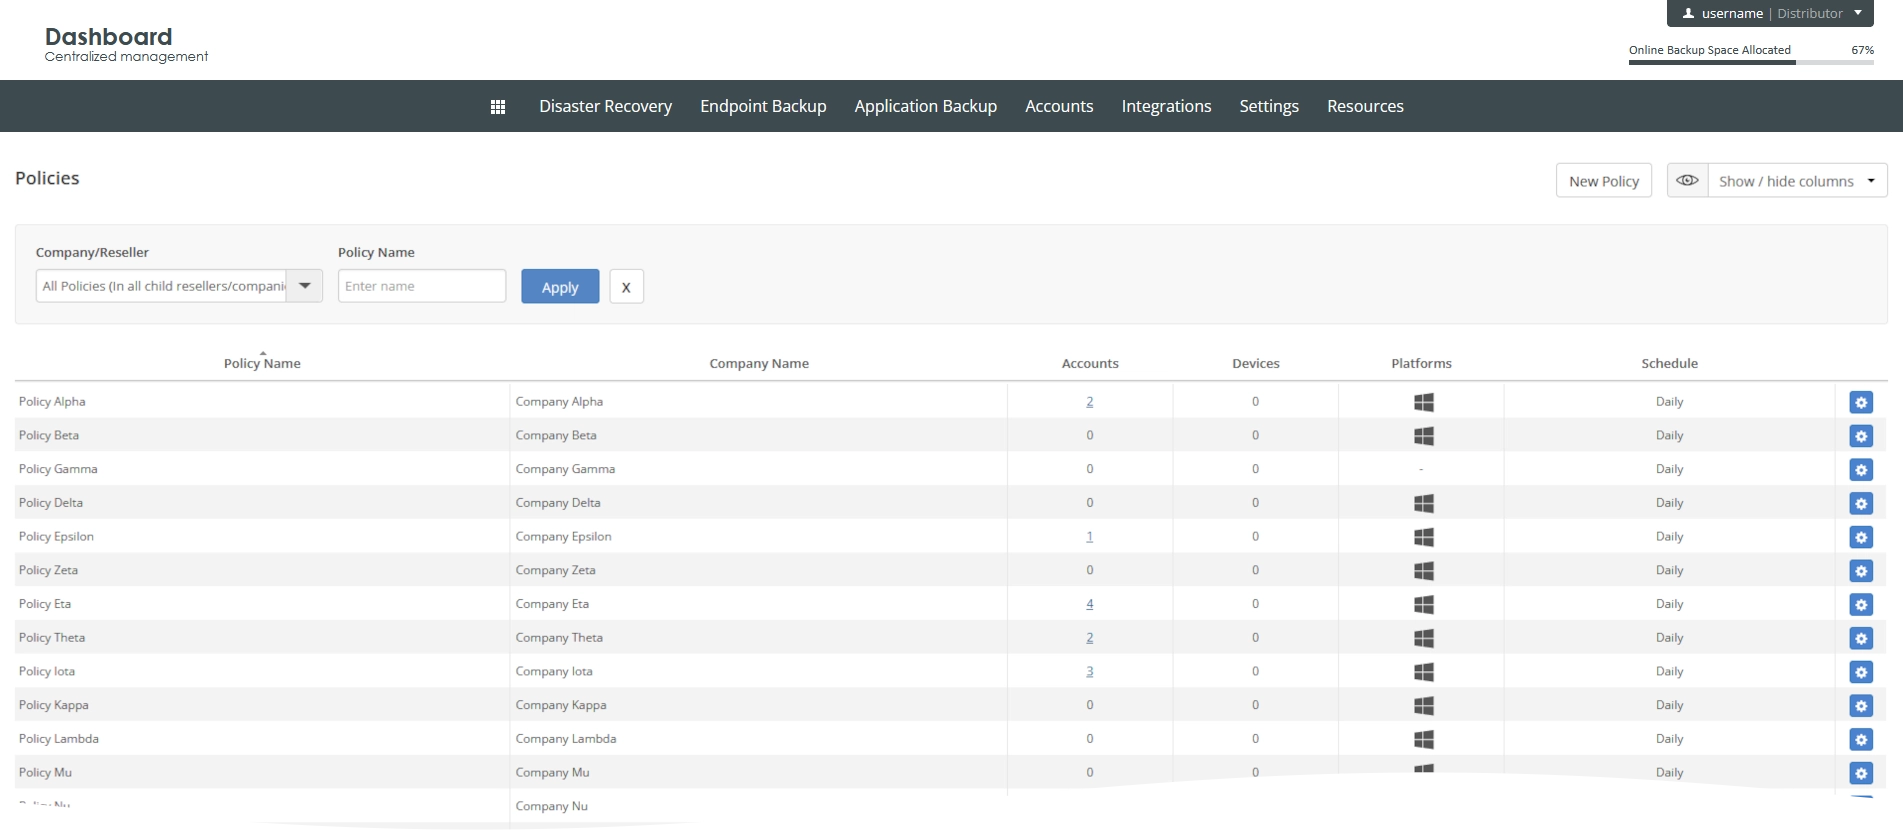The image size is (1903, 830).
Task: Click Windows platform icon for Policy Alpha
Action: coord(1424,402)
